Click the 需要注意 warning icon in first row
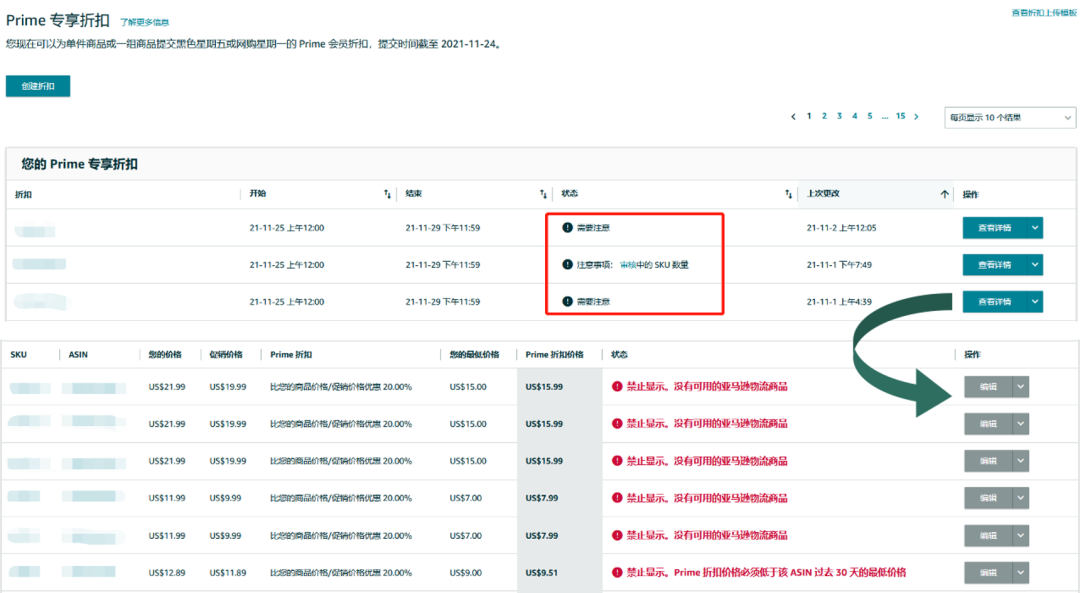 pos(568,228)
